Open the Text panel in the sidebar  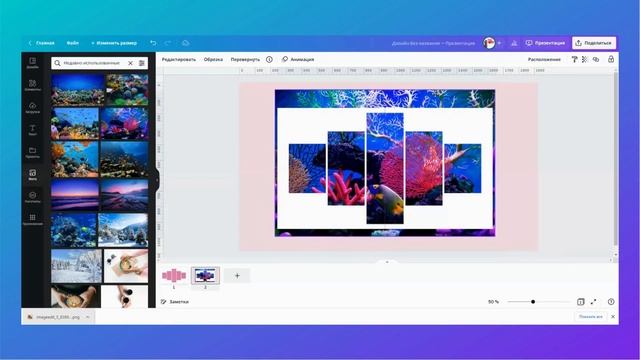[x=33, y=130]
